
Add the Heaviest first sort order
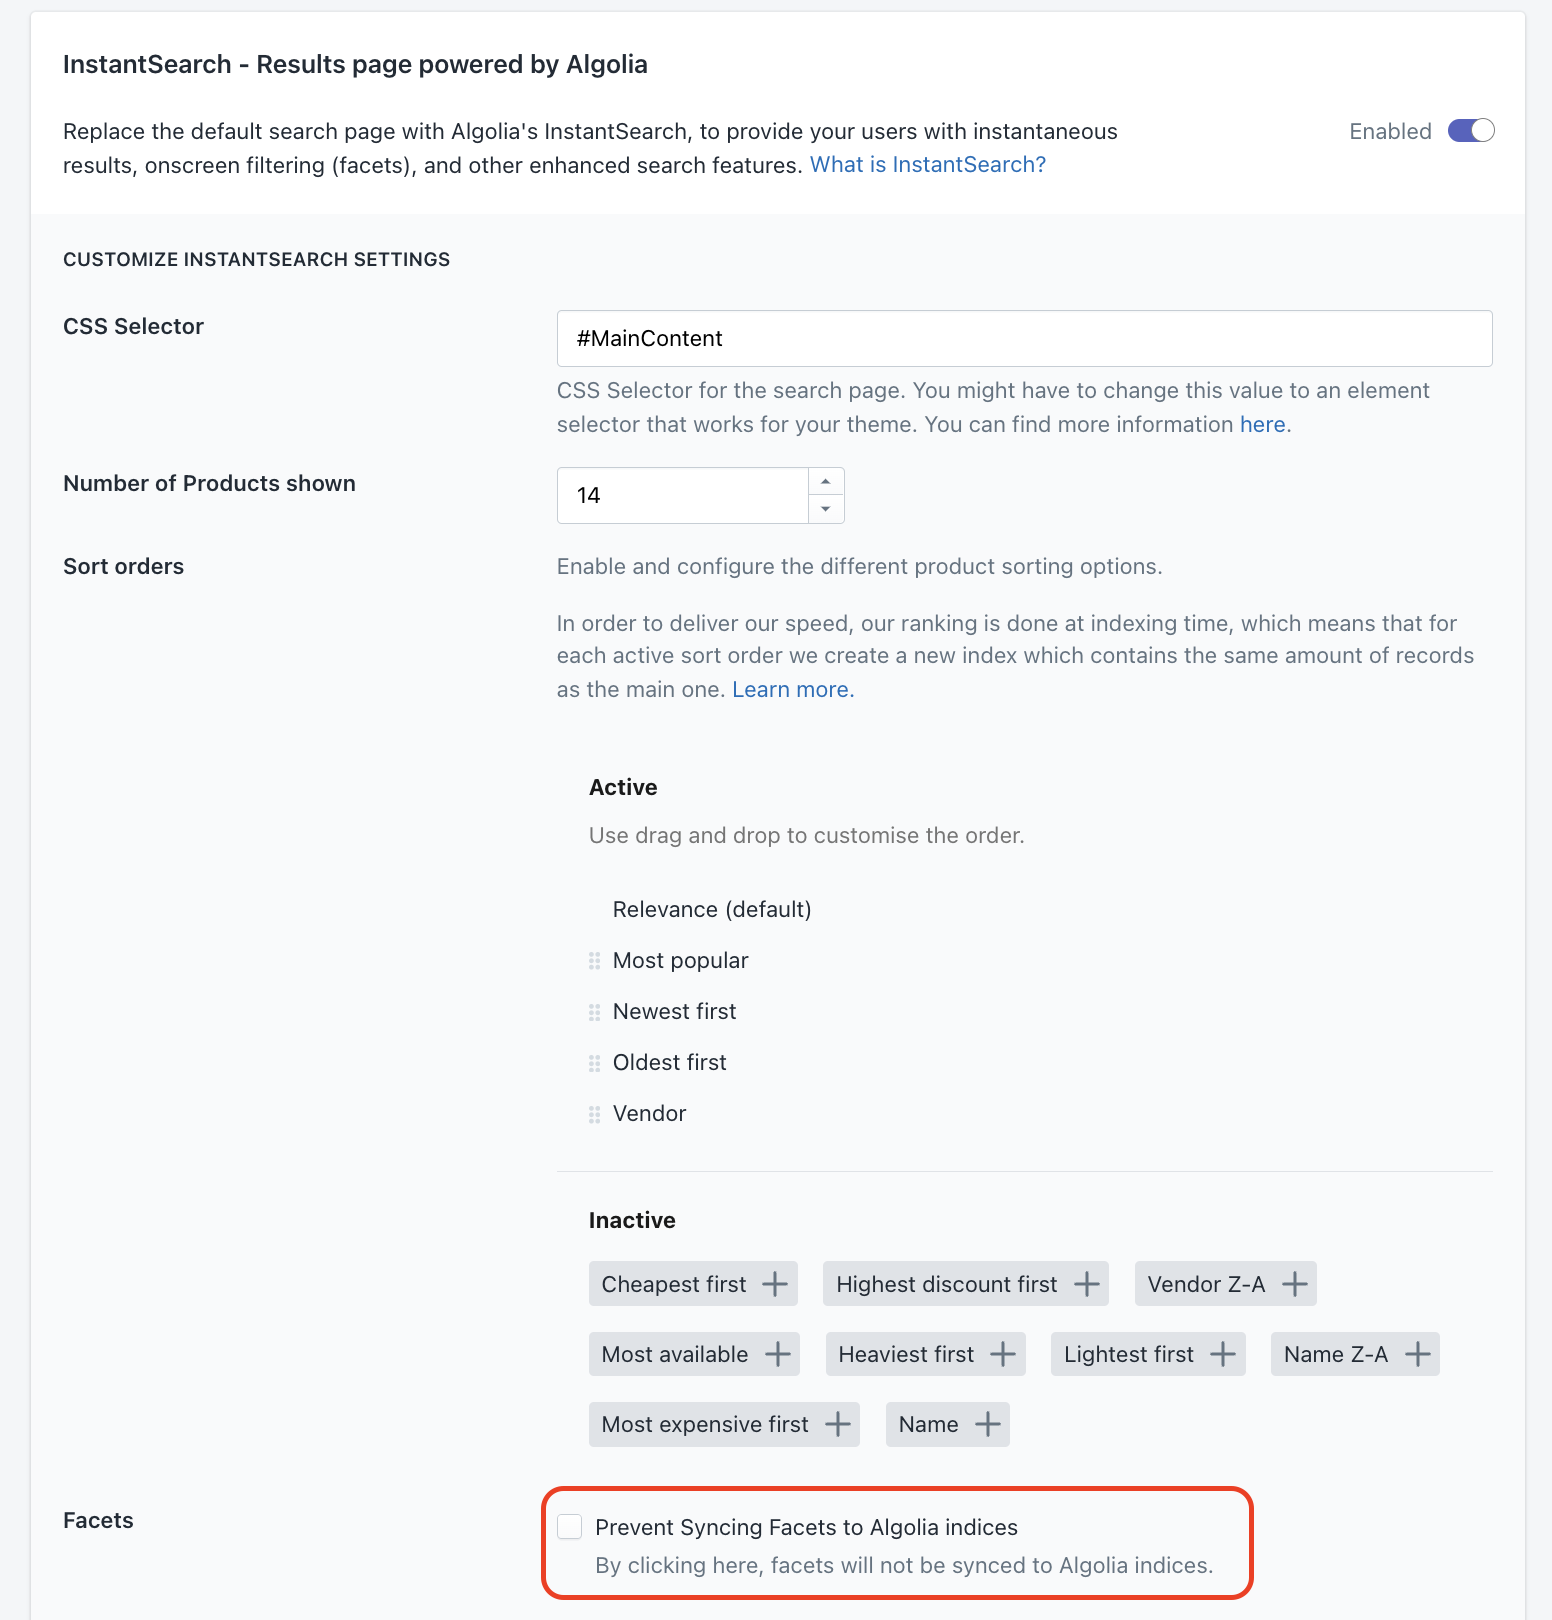[1003, 1354]
